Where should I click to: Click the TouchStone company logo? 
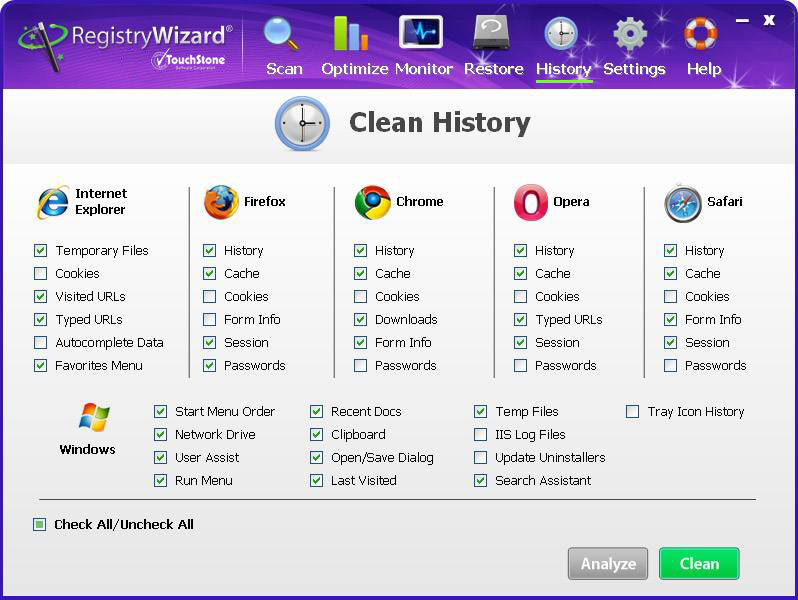pyautogui.click(x=188, y=61)
